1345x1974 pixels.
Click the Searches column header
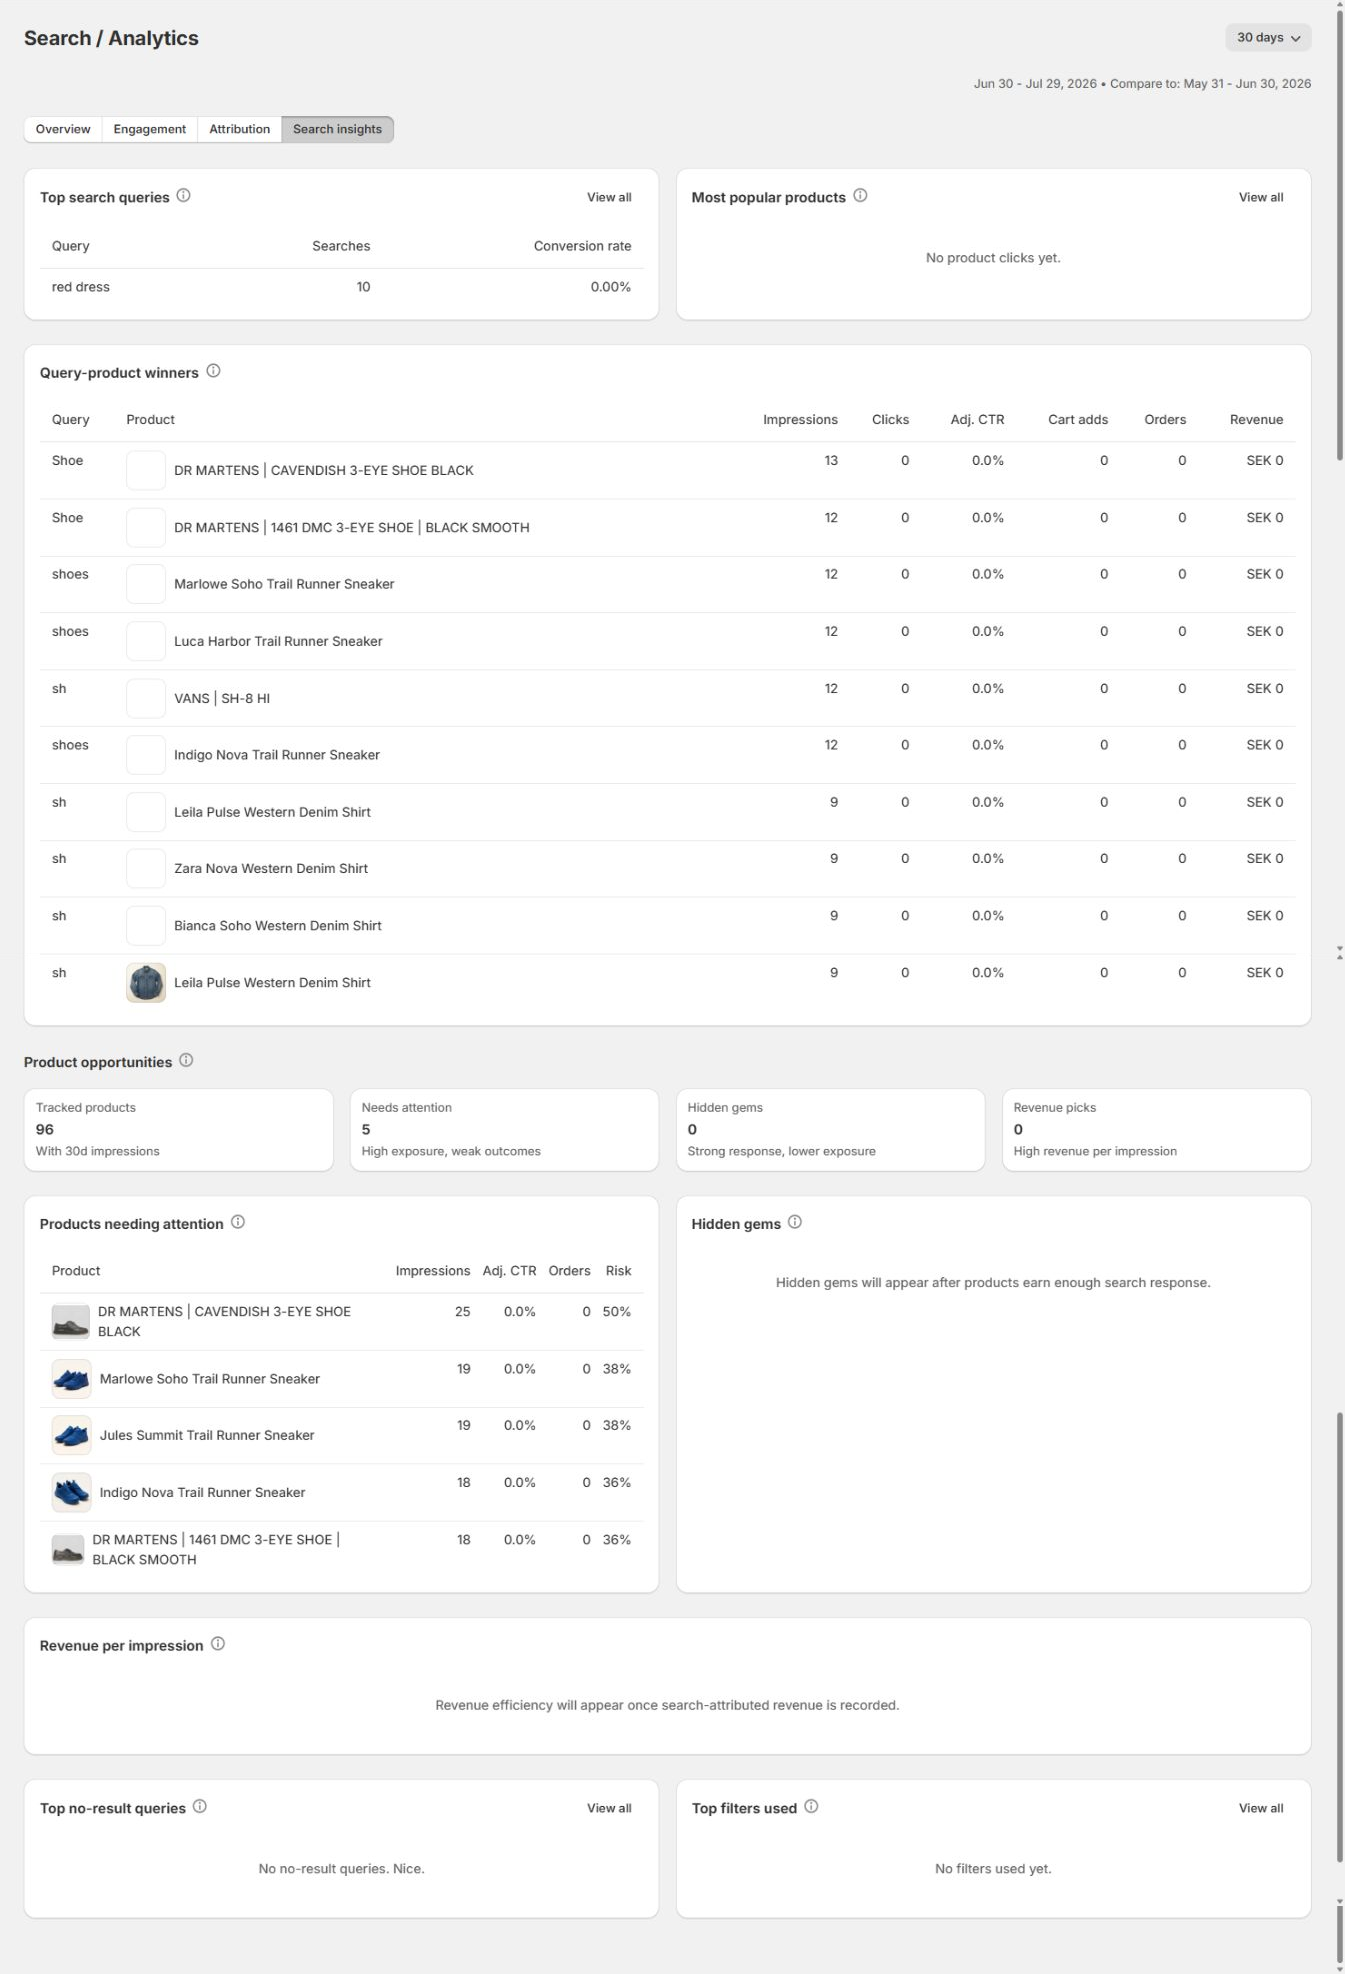tap(341, 246)
